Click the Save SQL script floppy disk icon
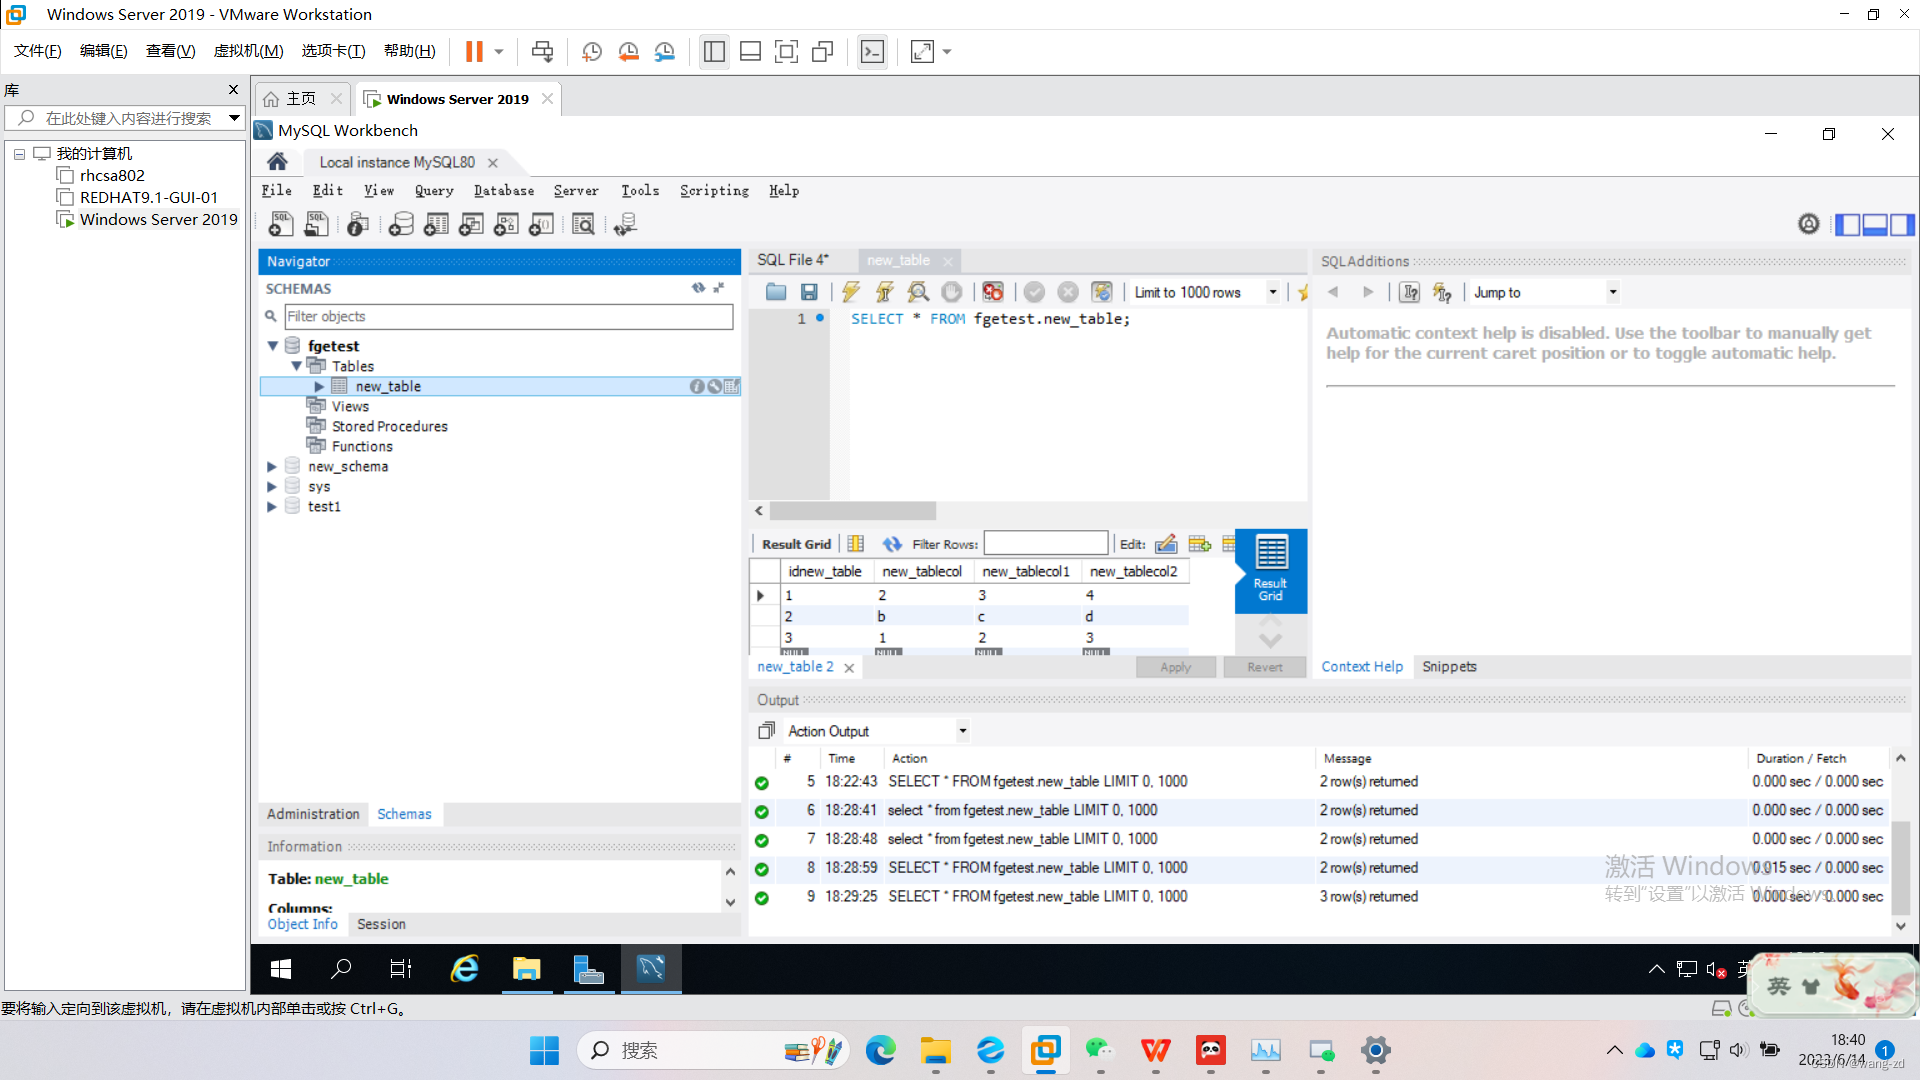This screenshot has height=1080, width=1920. [x=810, y=291]
